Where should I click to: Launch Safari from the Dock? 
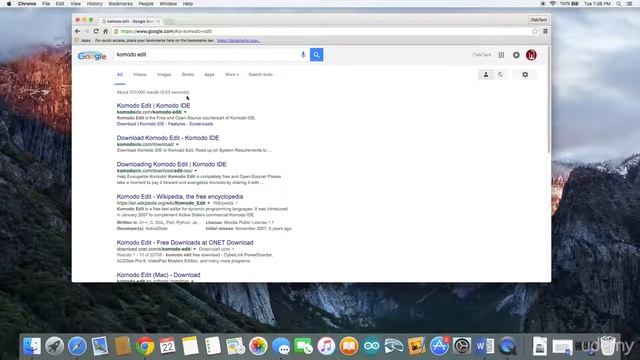coord(77,346)
